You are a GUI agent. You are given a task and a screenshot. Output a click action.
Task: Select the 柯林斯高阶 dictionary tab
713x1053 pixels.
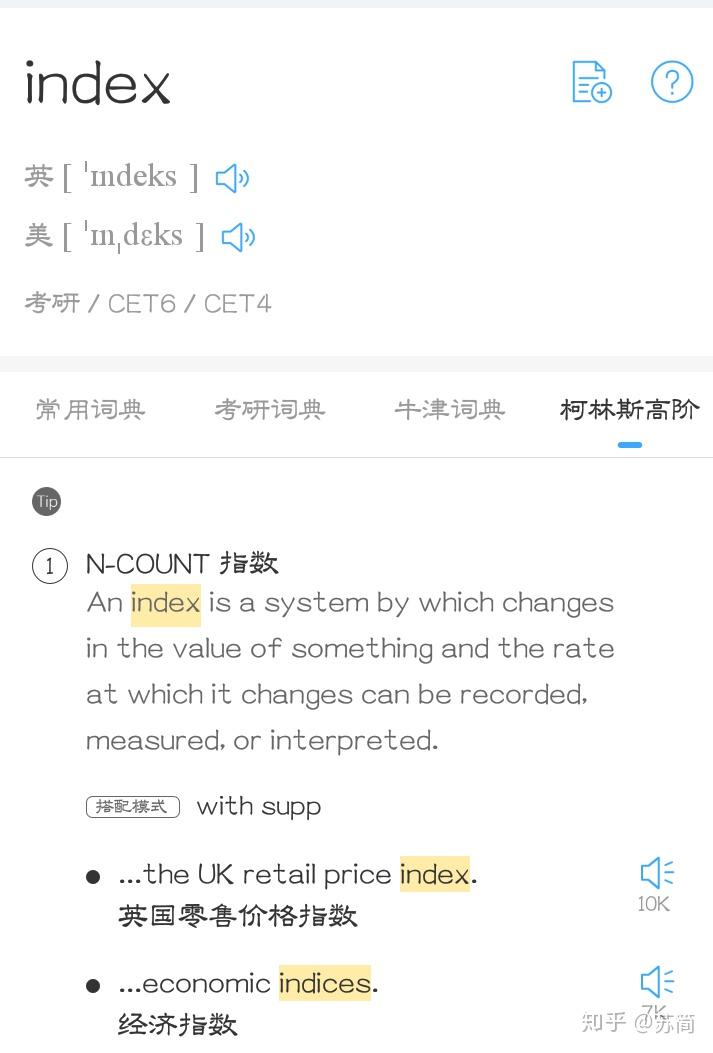coord(629,410)
